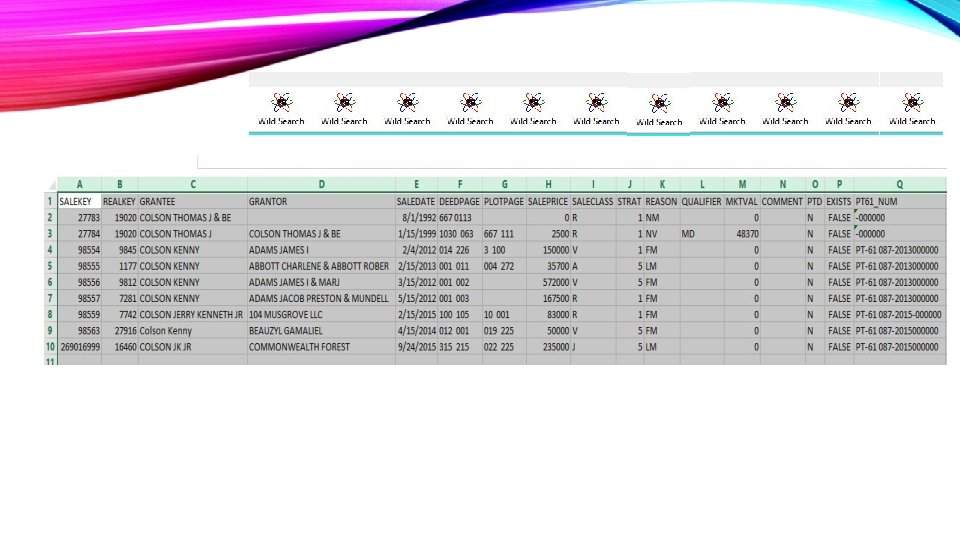Viewport: 960px width, 540px height.
Task: Select the deed page 315 215 cell
Action: [x=460, y=347]
